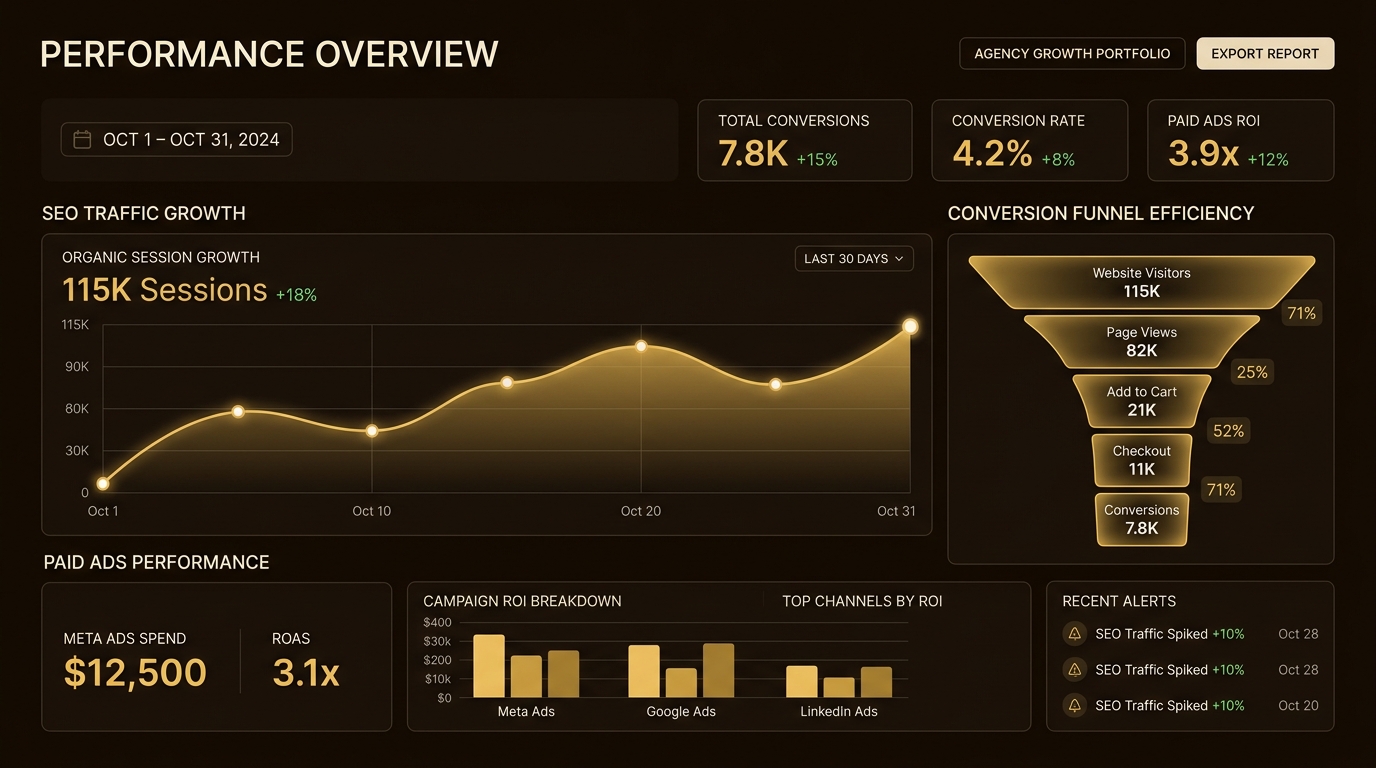Click the Oct 31 peak data point

click(x=910, y=326)
